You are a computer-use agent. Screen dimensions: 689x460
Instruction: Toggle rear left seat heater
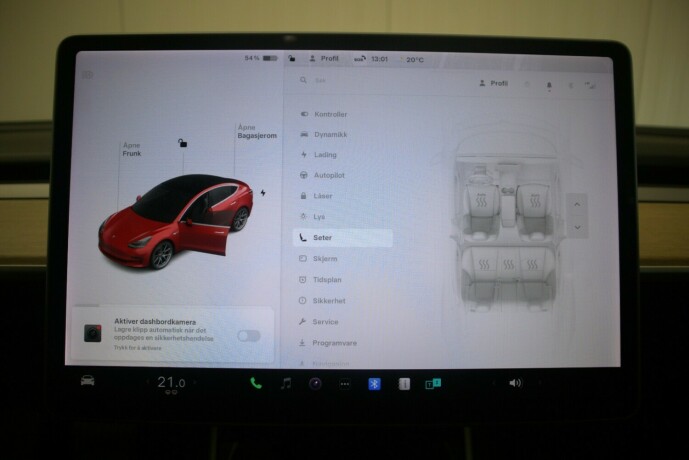(x=484, y=264)
